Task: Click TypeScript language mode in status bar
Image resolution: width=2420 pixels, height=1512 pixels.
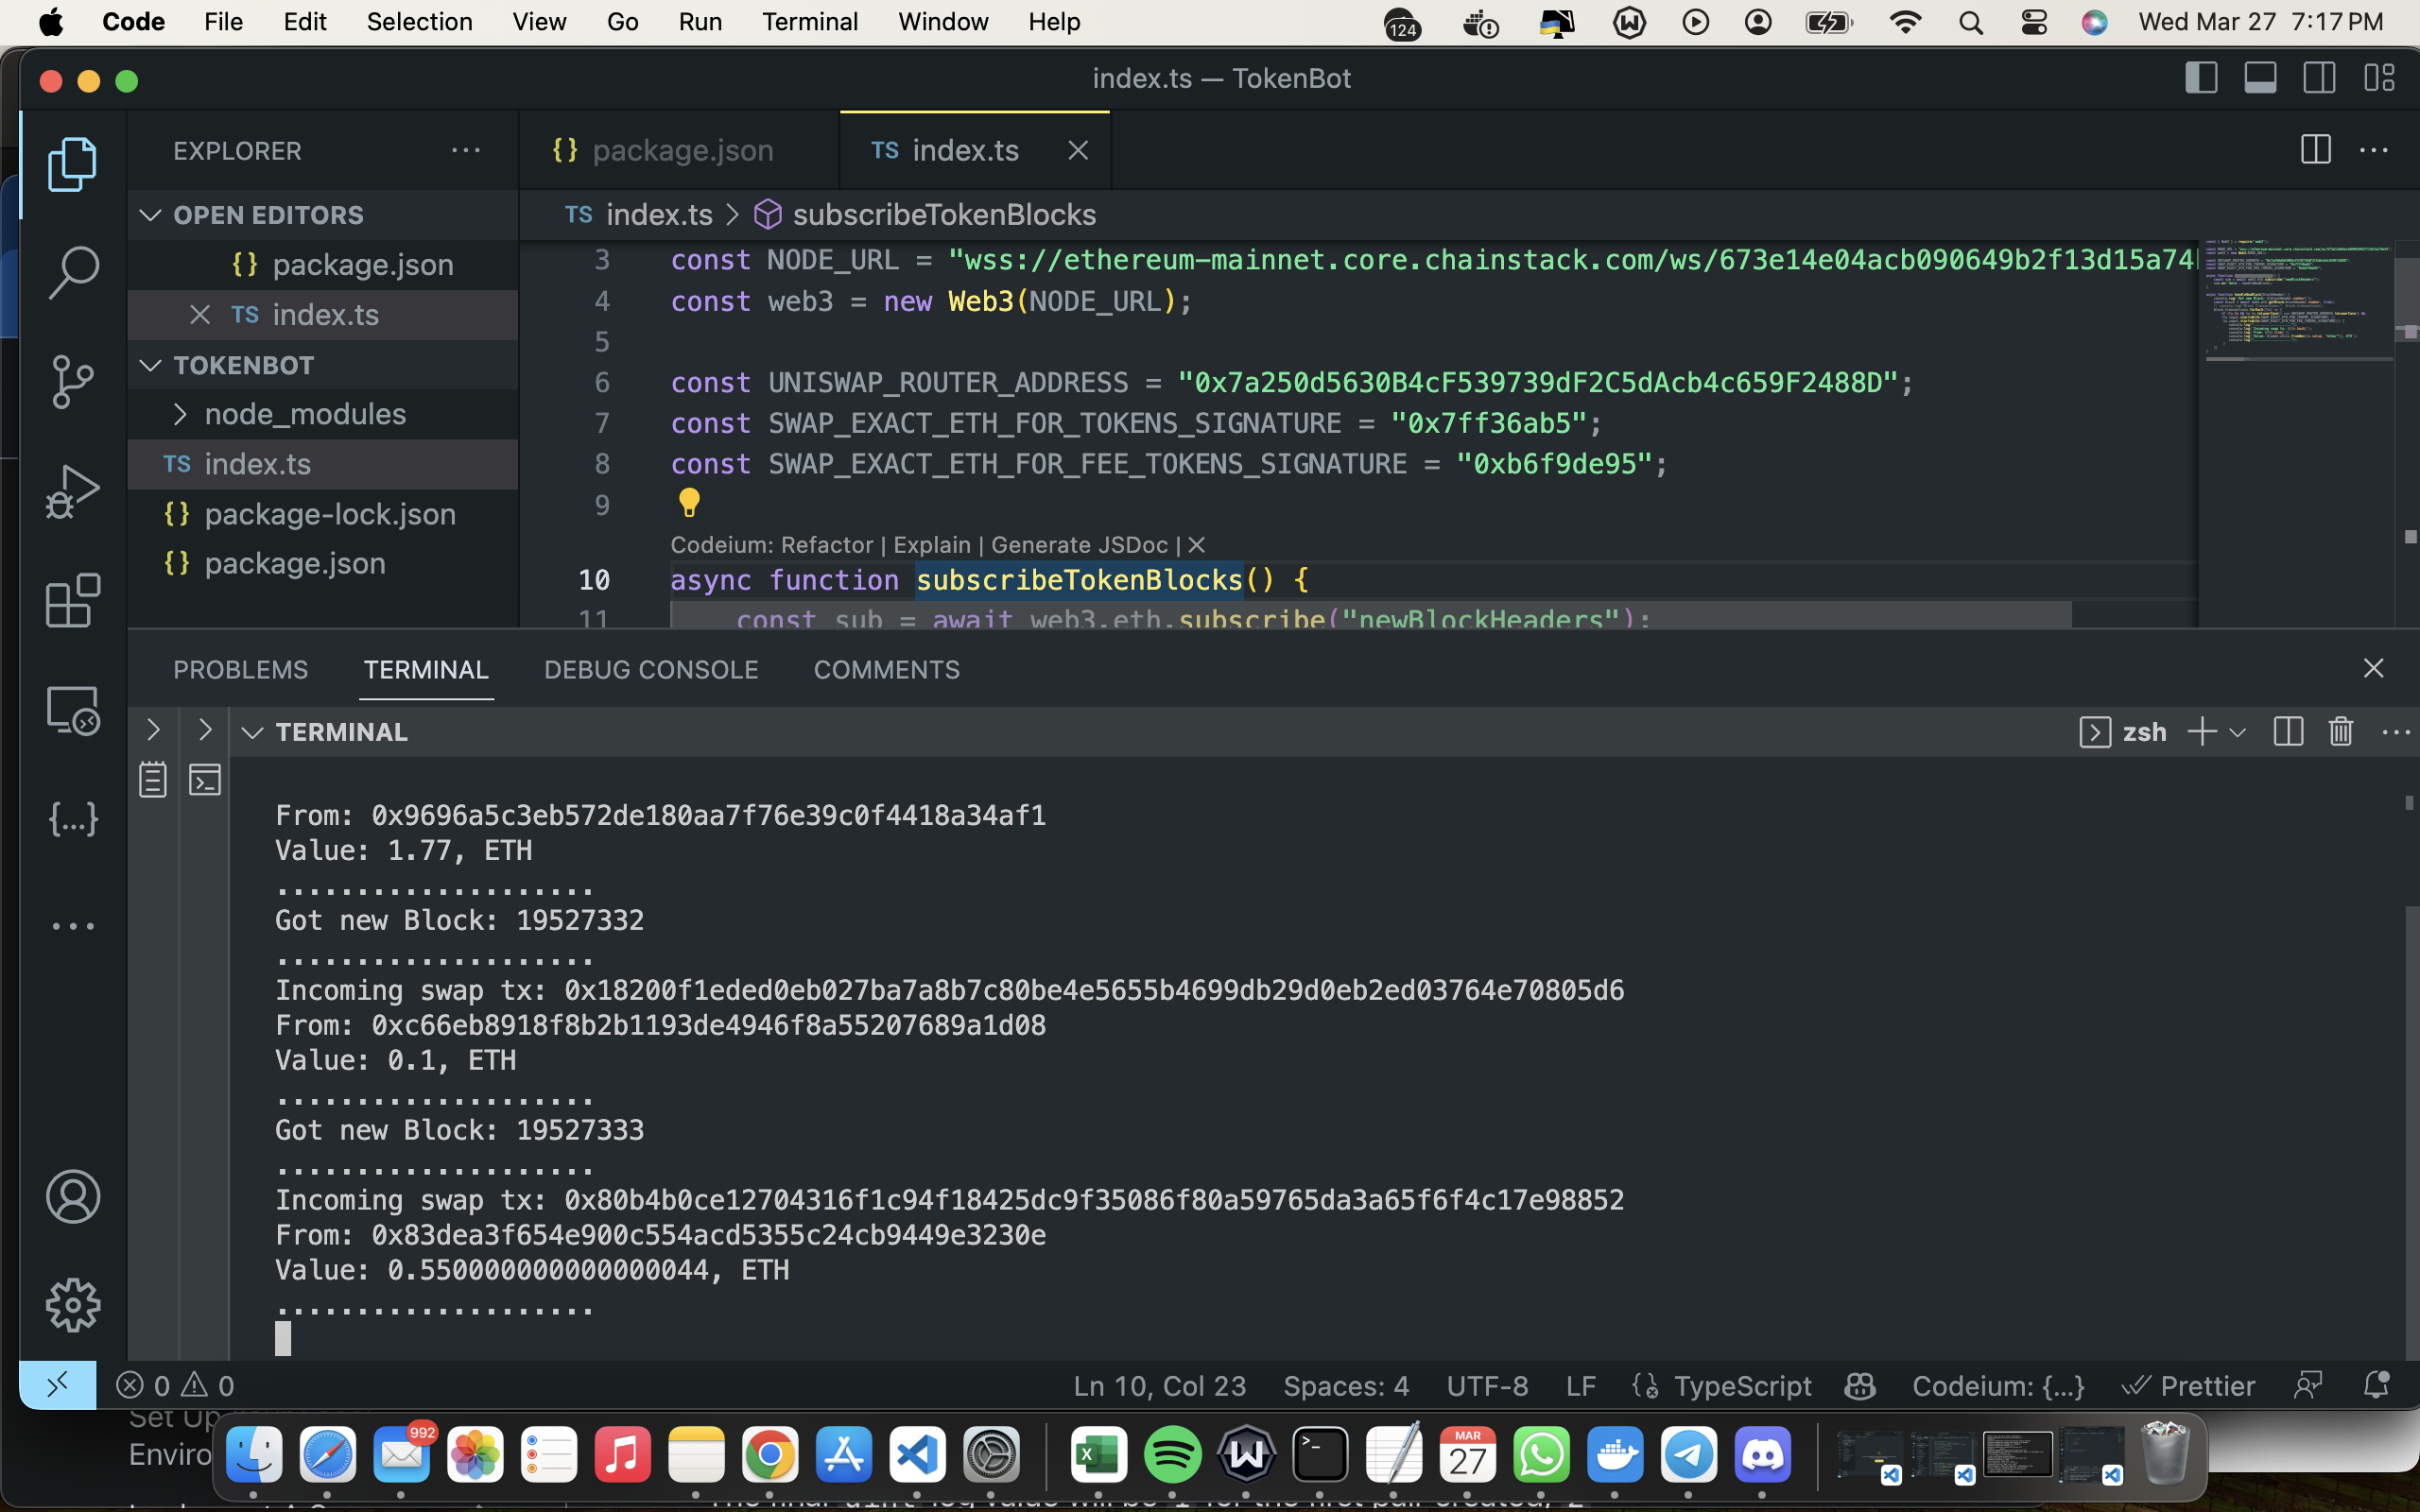Action: tap(1741, 1385)
